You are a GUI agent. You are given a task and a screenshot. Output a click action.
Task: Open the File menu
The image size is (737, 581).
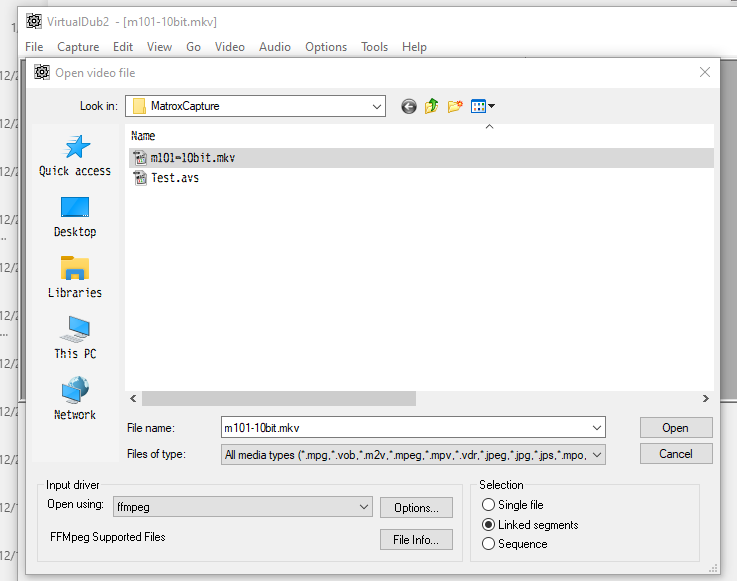[34, 47]
